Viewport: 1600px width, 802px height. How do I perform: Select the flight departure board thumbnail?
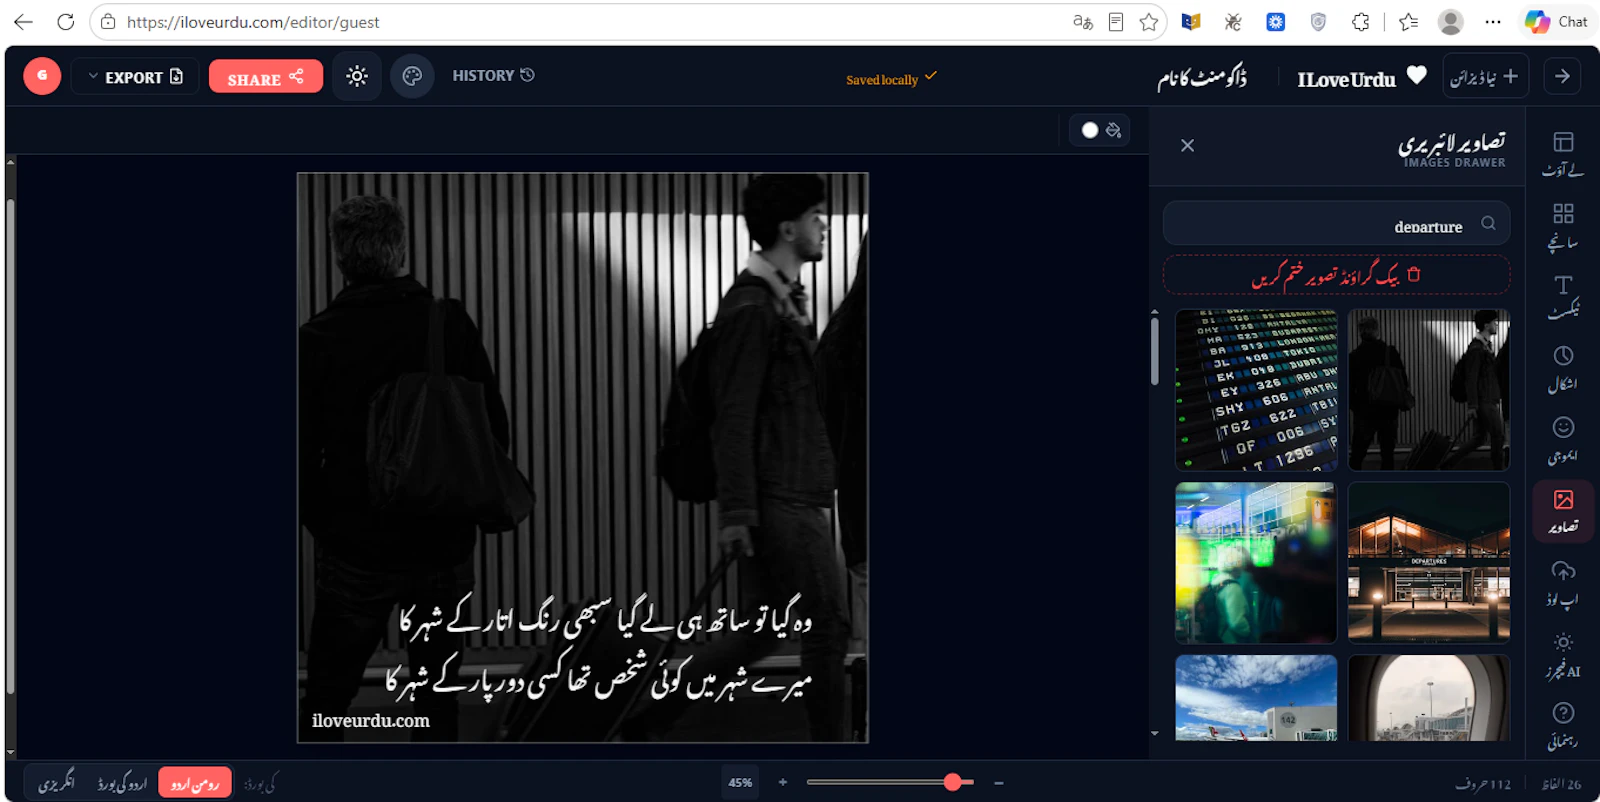(x=1256, y=390)
